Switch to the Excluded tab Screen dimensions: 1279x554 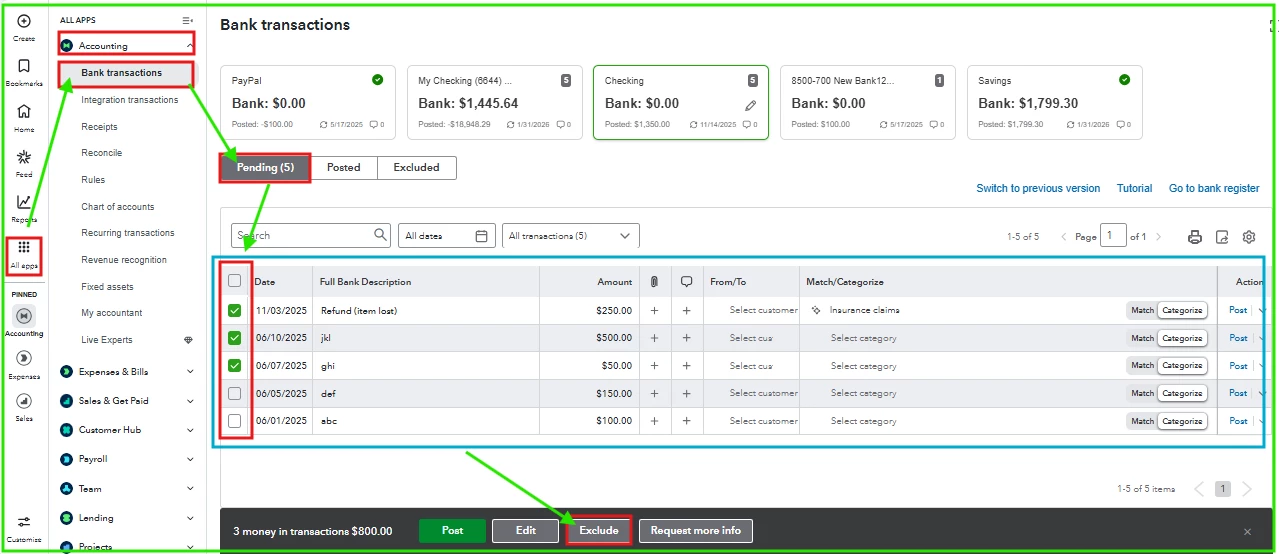(x=416, y=168)
